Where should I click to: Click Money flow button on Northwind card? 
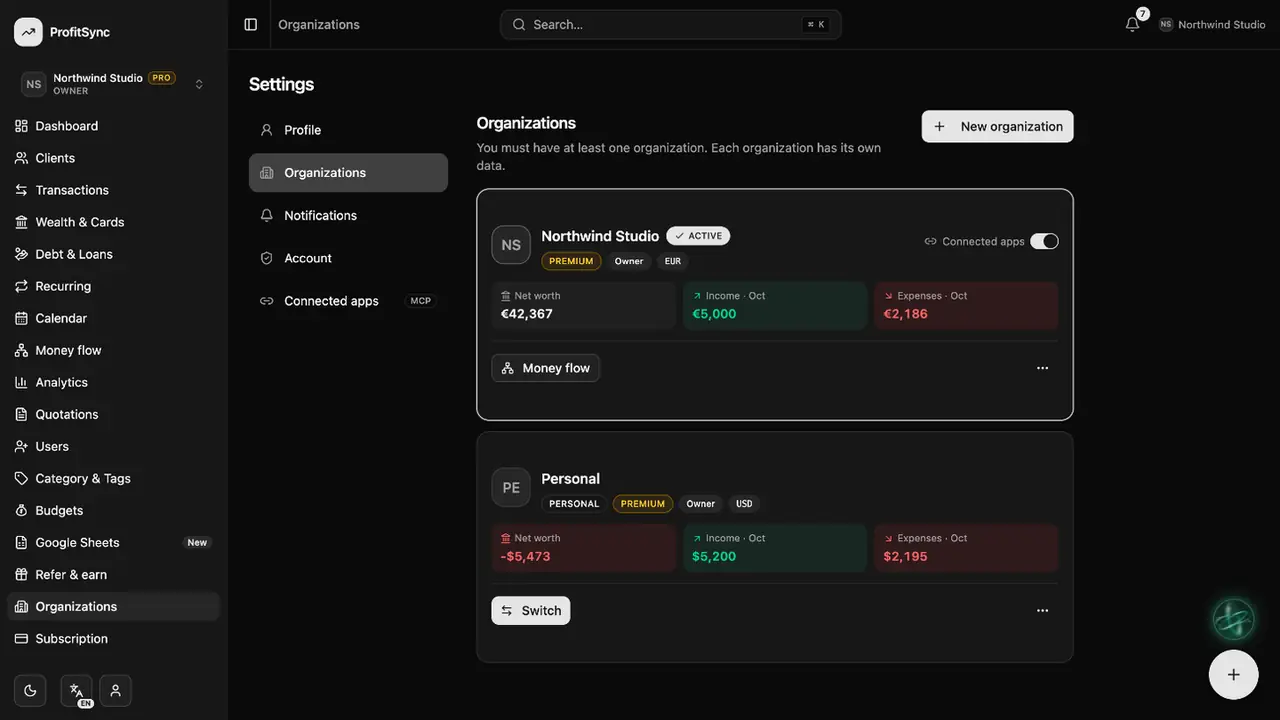point(545,368)
